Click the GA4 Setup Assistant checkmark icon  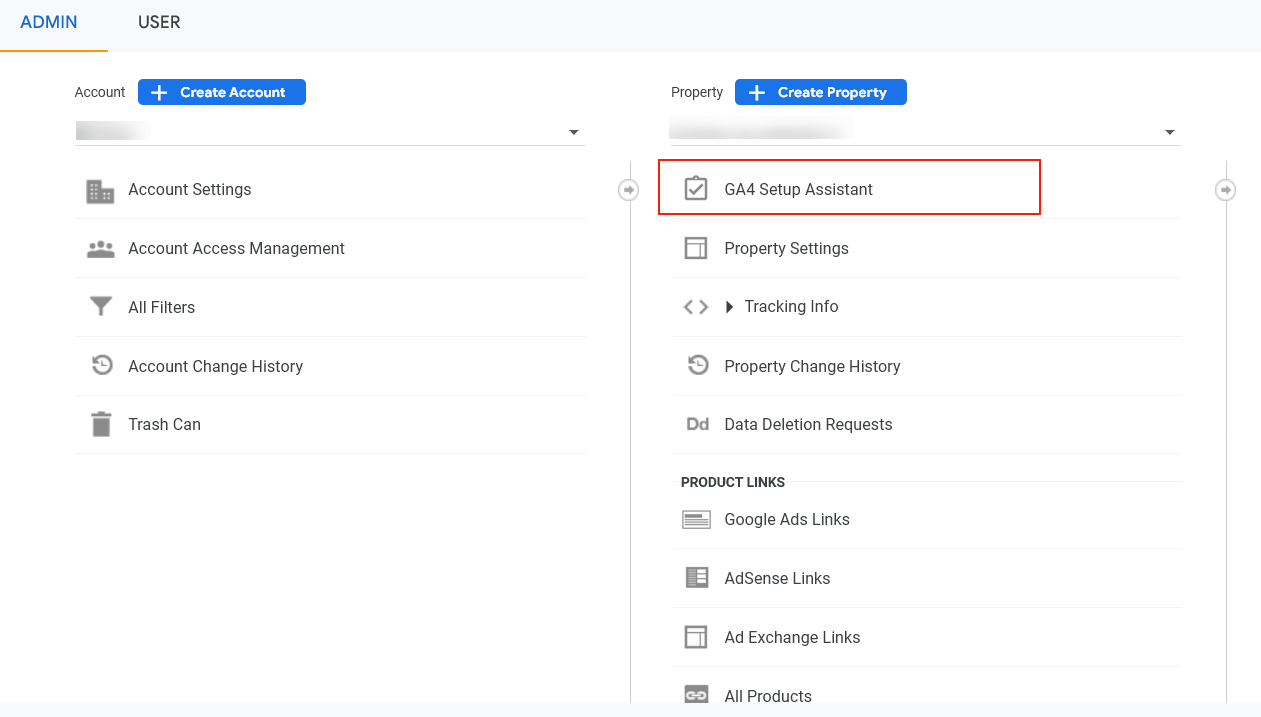(x=696, y=188)
